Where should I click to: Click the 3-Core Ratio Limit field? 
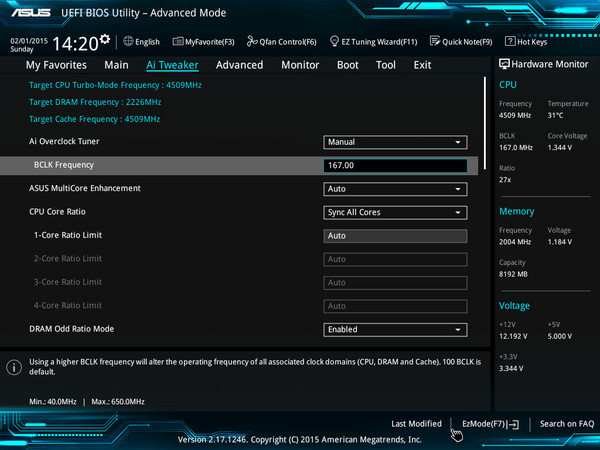click(395, 283)
